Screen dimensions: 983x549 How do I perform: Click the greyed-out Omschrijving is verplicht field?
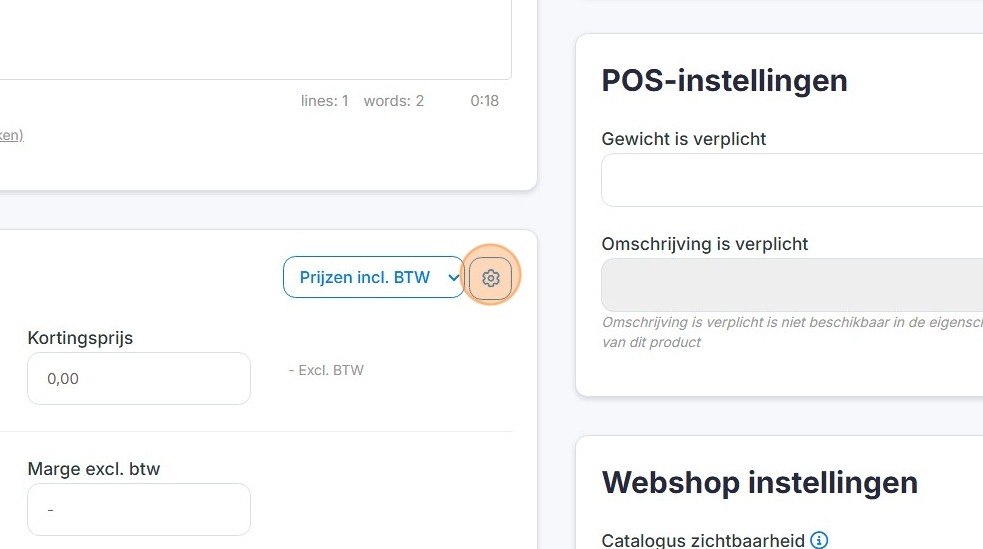point(792,285)
